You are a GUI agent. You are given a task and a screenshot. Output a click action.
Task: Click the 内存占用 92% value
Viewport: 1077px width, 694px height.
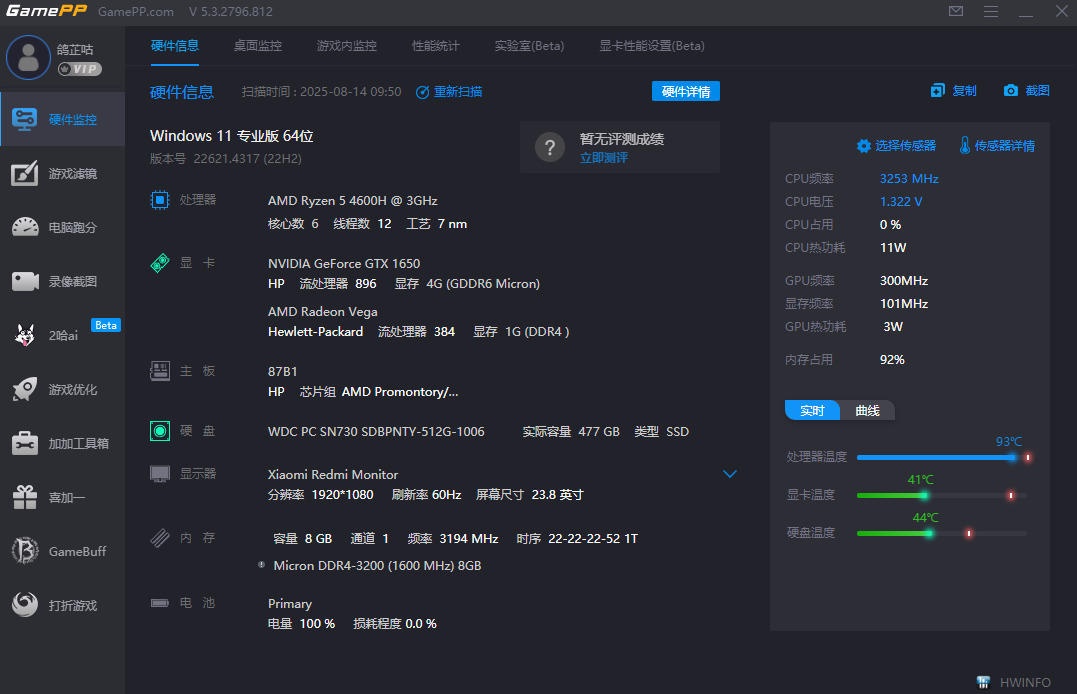pyautogui.click(x=892, y=359)
